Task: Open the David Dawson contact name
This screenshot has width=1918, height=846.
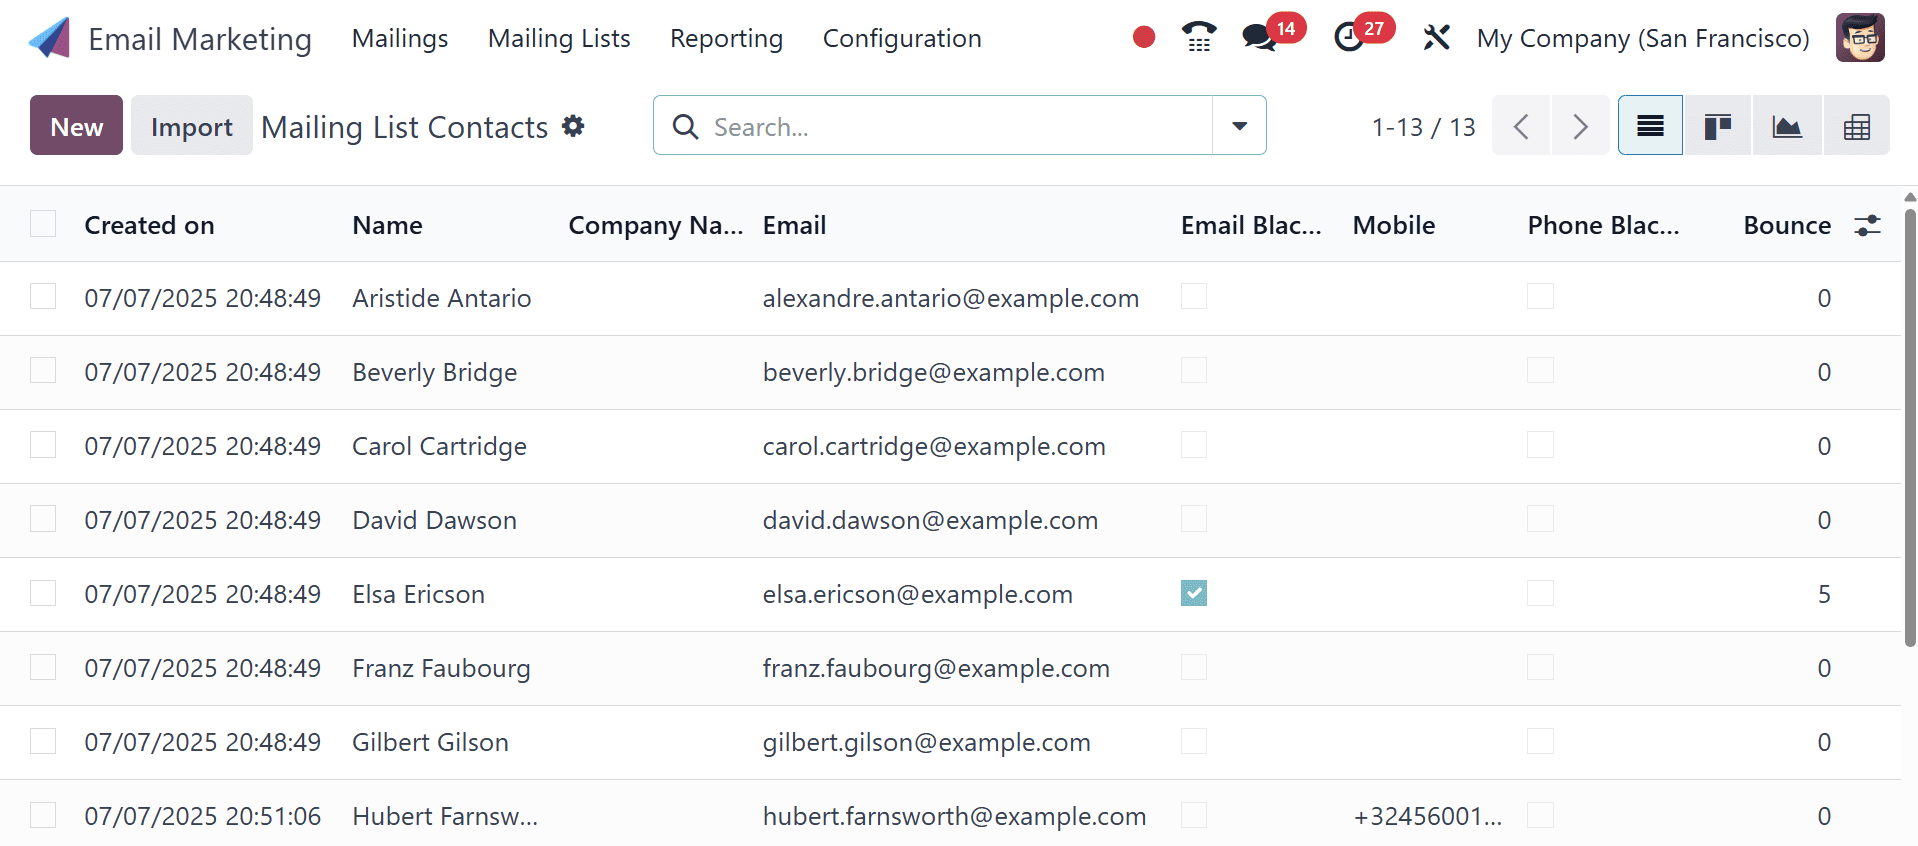Action: pos(434,520)
